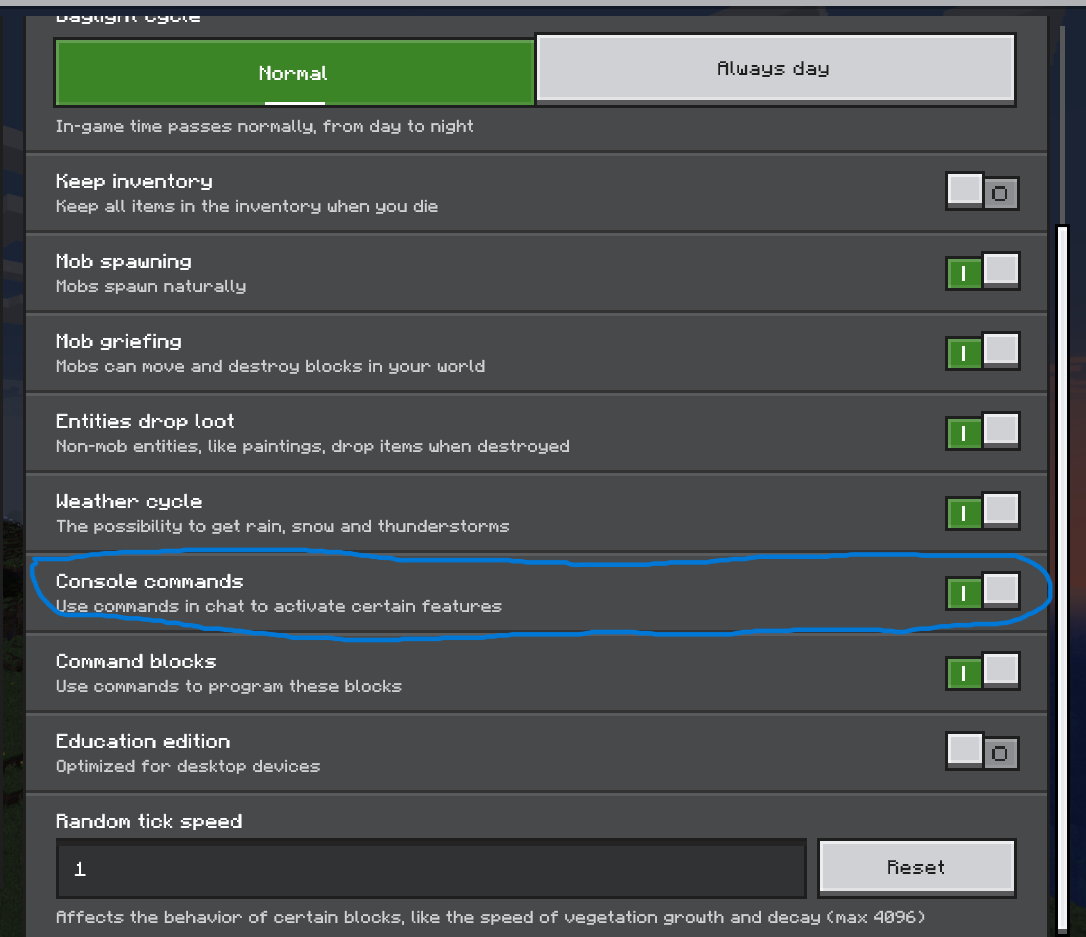Switch off the Weather cycle toggle
Screen dimensions: 1086x937
tap(981, 511)
